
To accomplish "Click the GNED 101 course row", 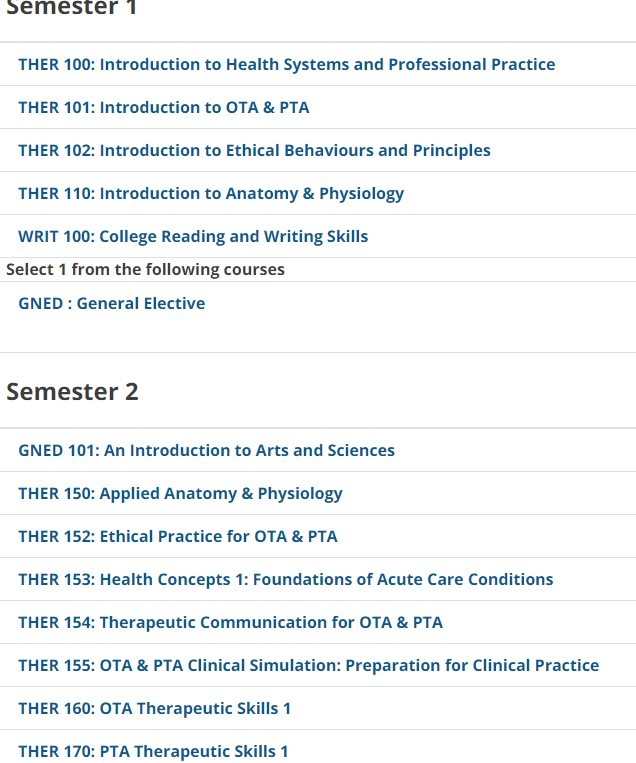I will click(x=318, y=450).
